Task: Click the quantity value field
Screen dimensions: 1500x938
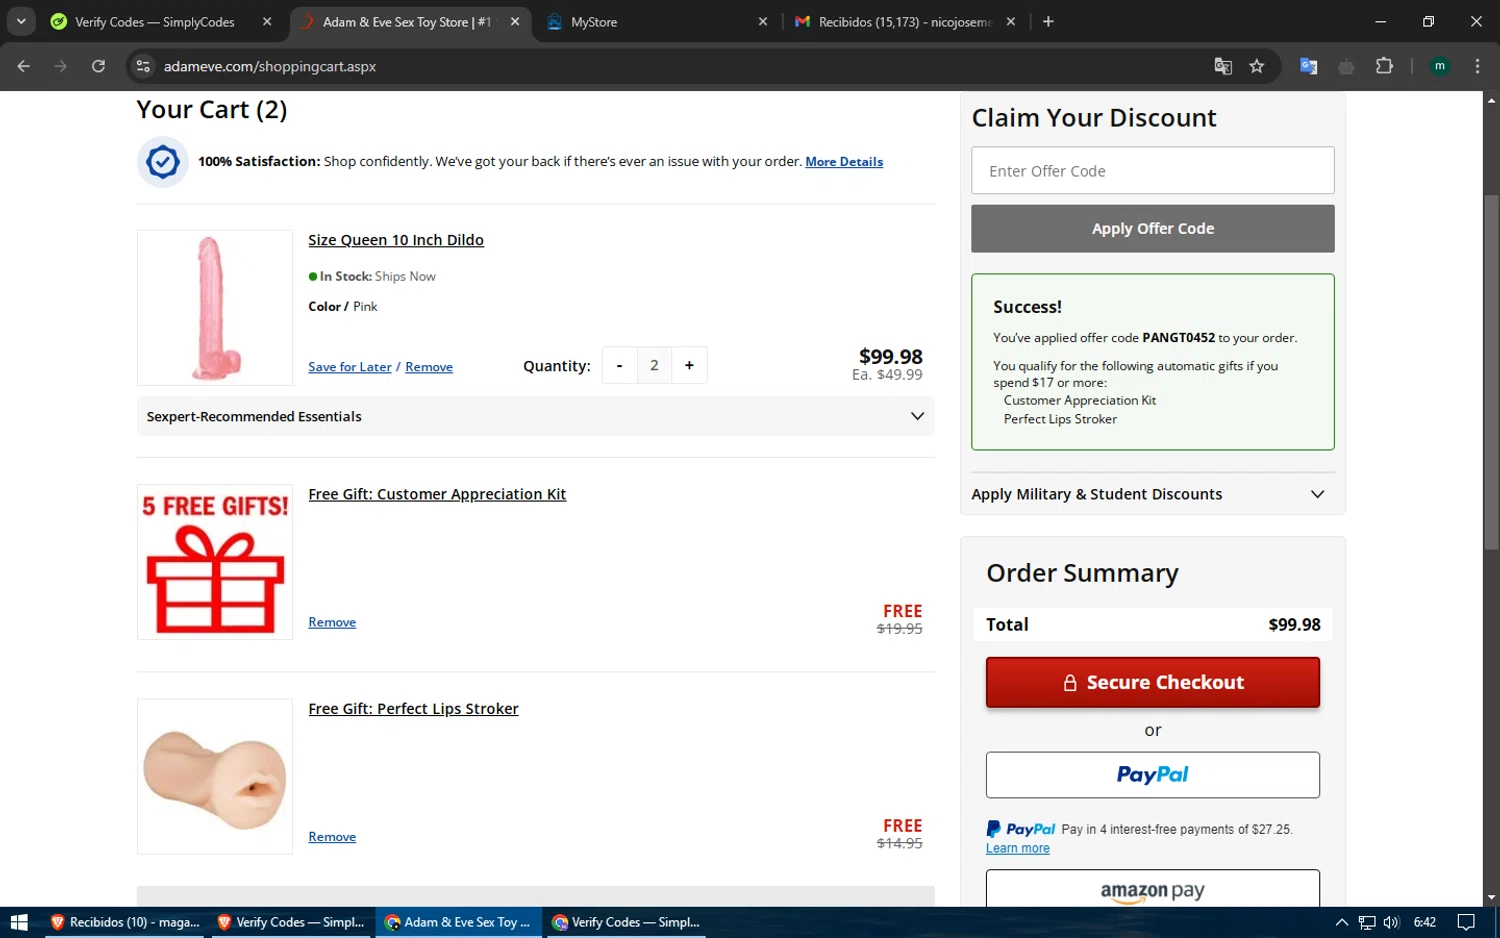Action: 654,365
